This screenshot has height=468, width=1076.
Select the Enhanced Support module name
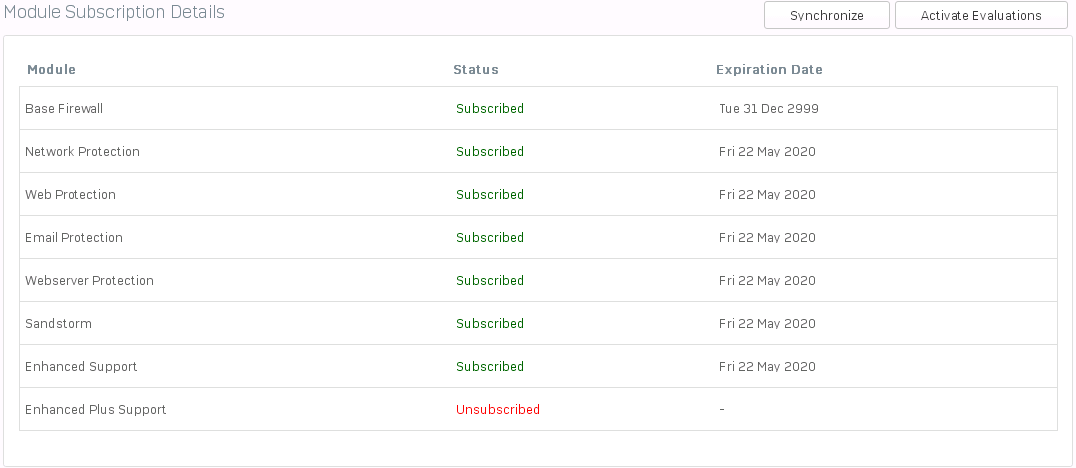[81, 366]
